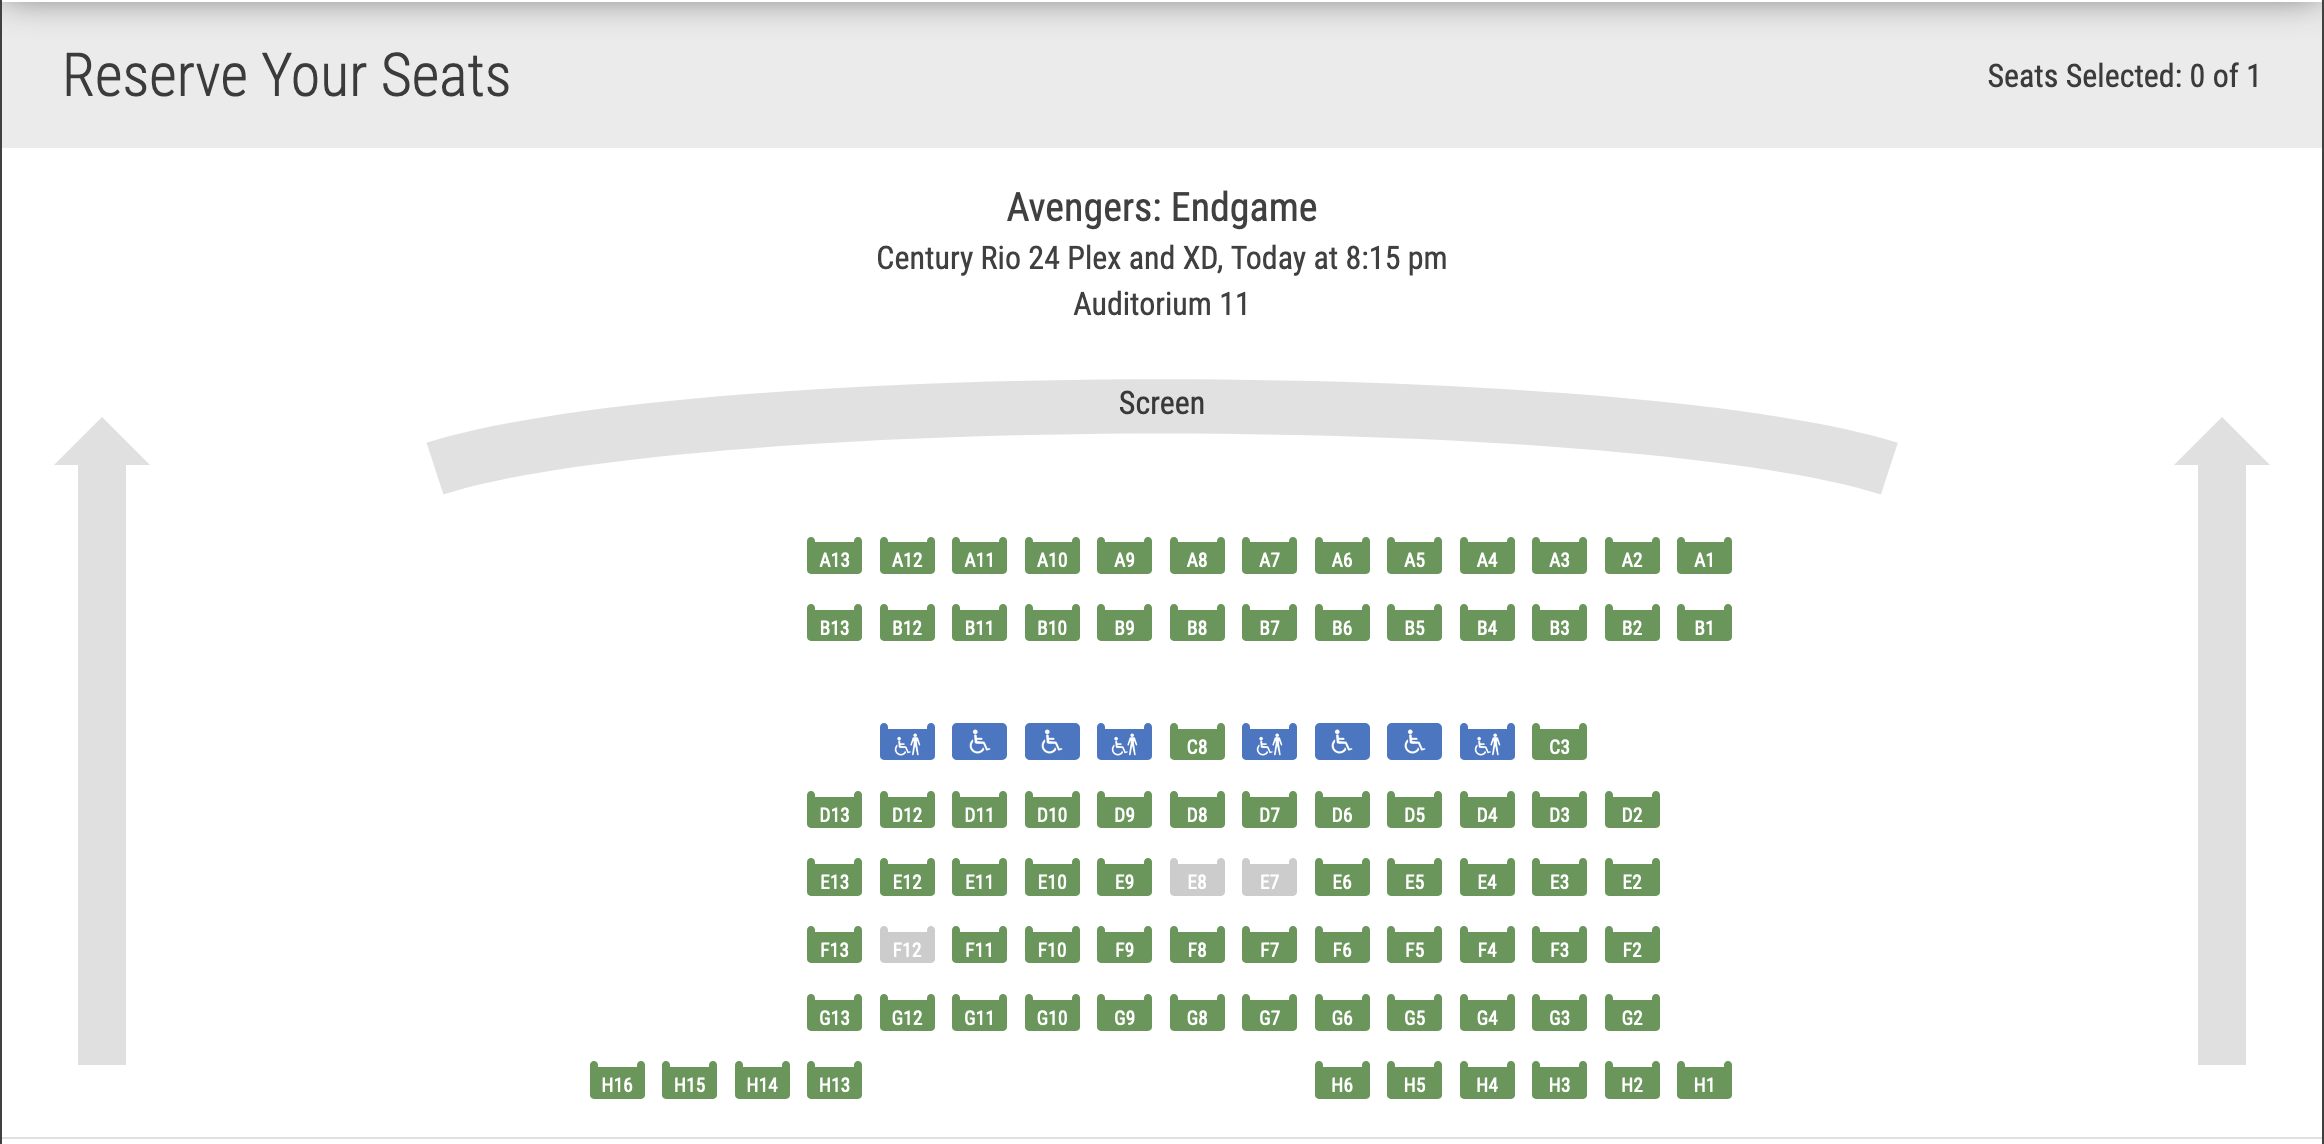Select seat H16 in the back row

(617, 1081)
